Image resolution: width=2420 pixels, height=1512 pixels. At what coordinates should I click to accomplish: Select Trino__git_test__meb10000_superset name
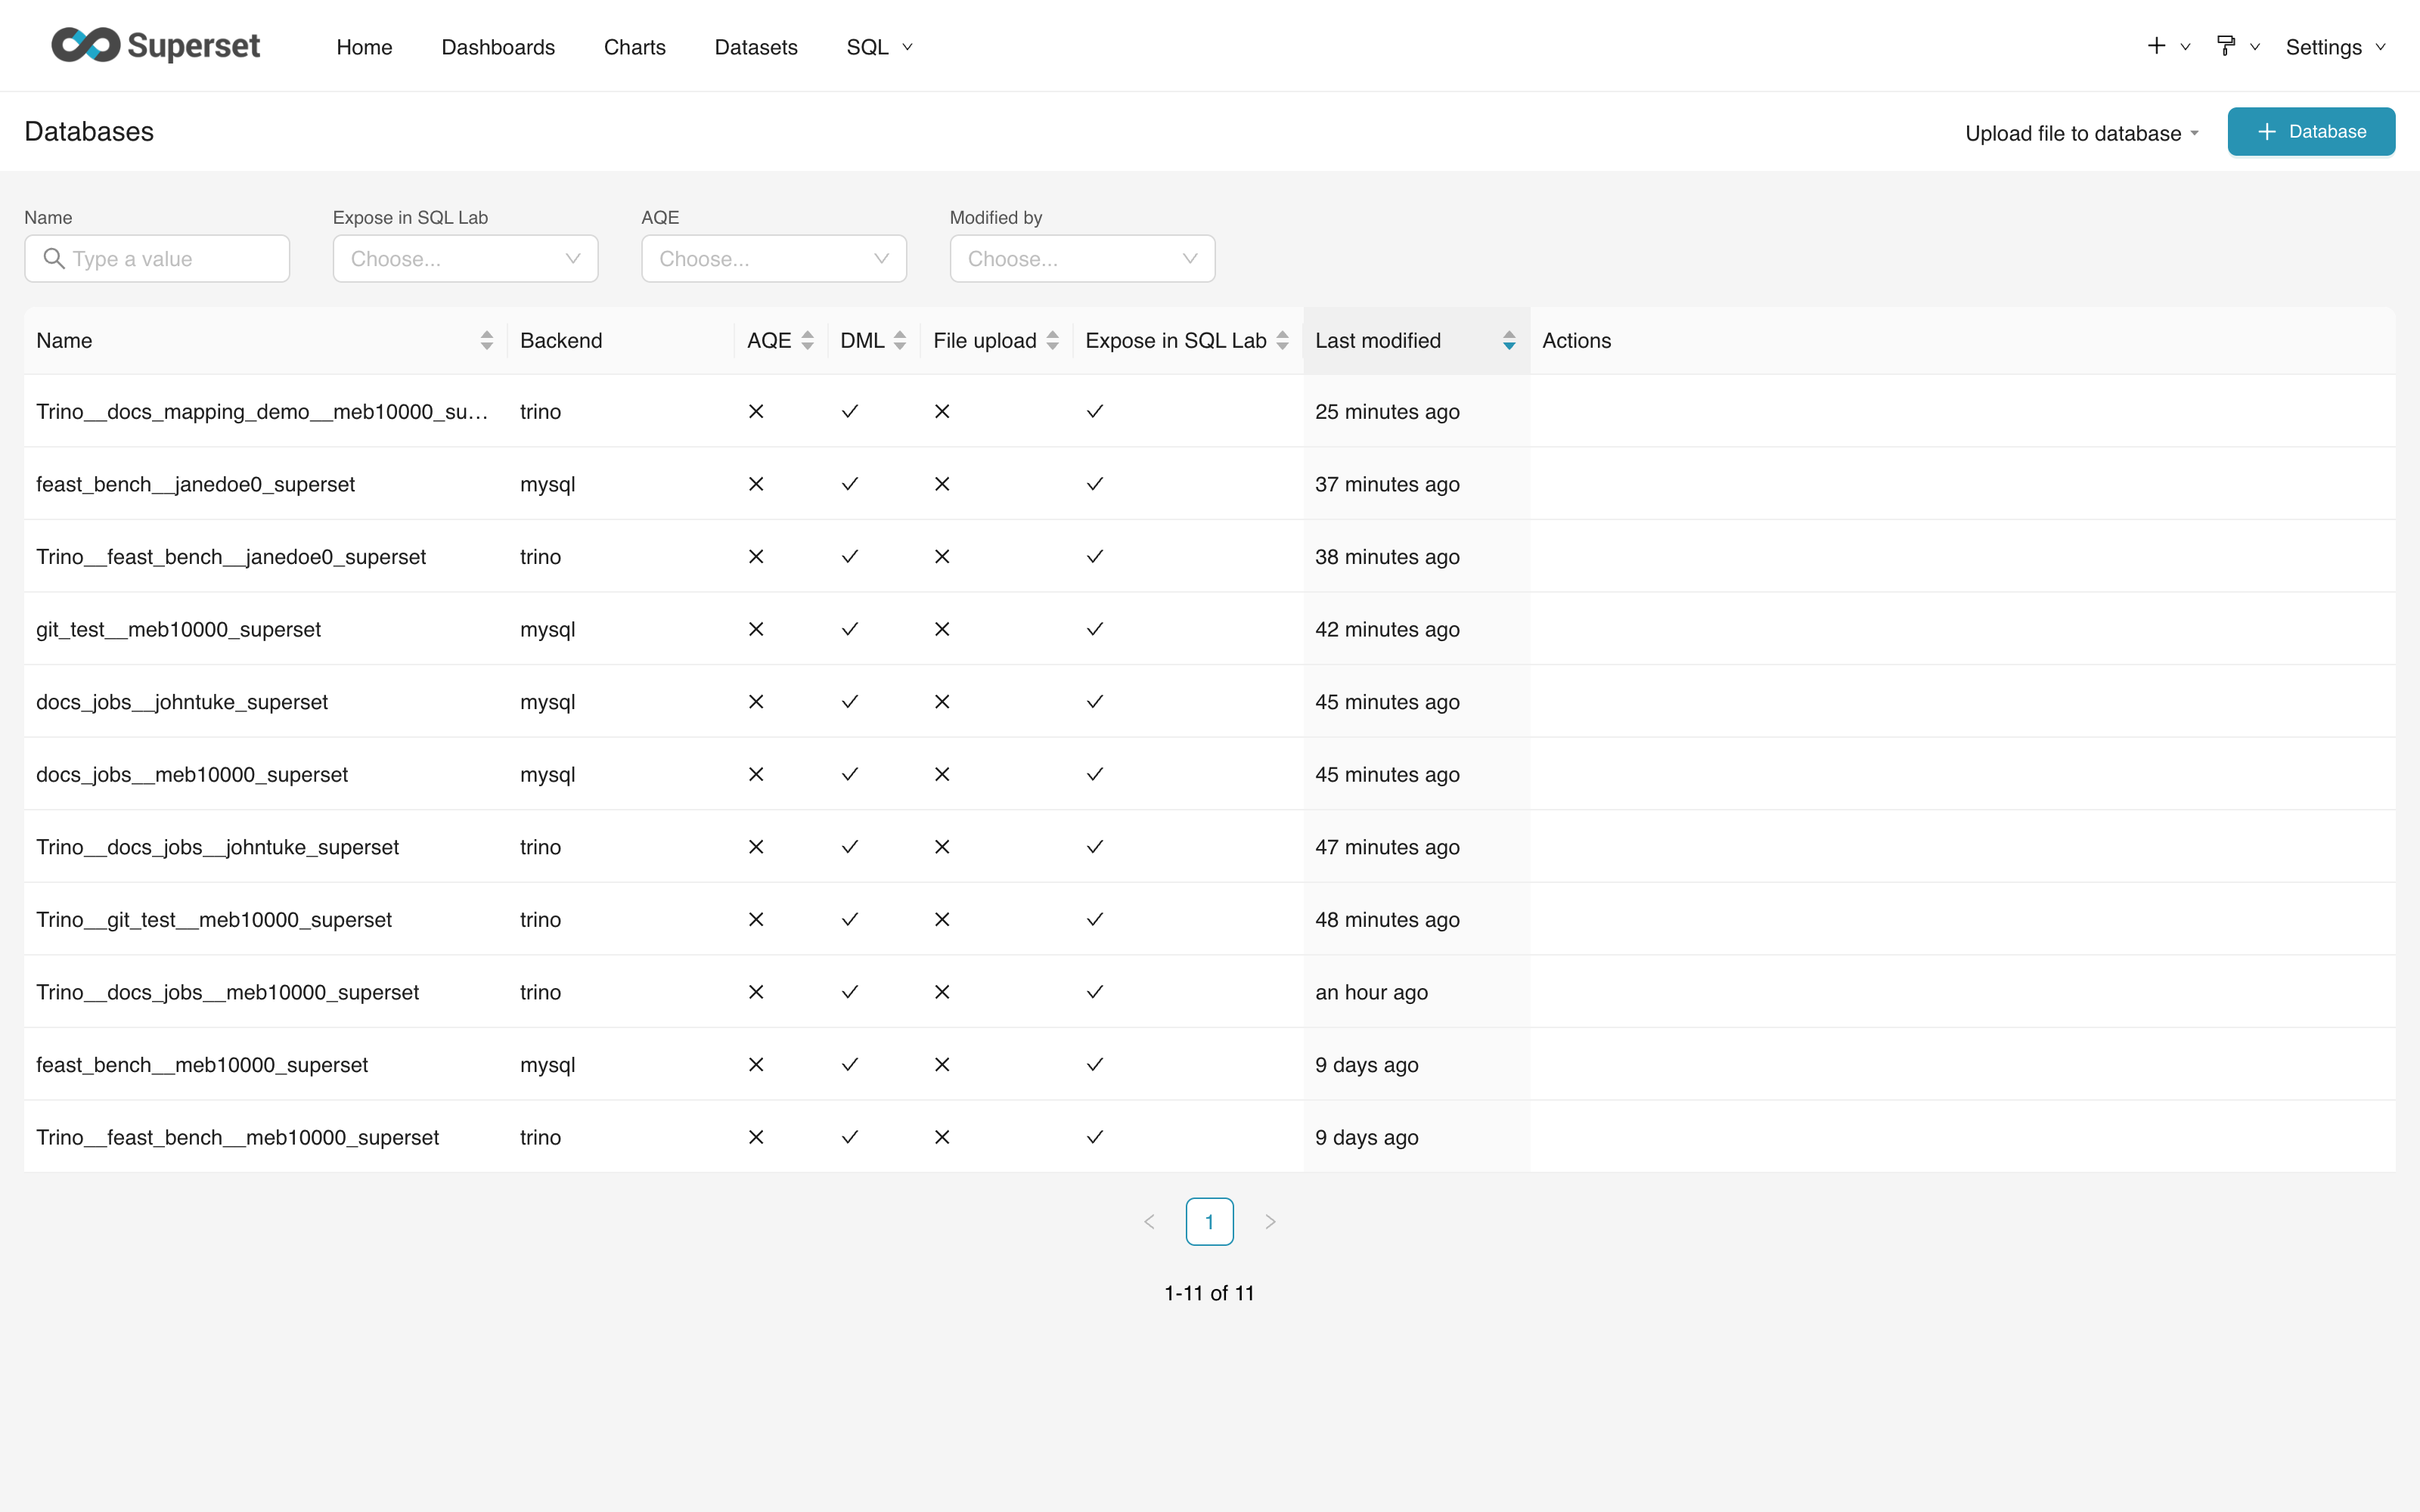[x=214, y=920]
